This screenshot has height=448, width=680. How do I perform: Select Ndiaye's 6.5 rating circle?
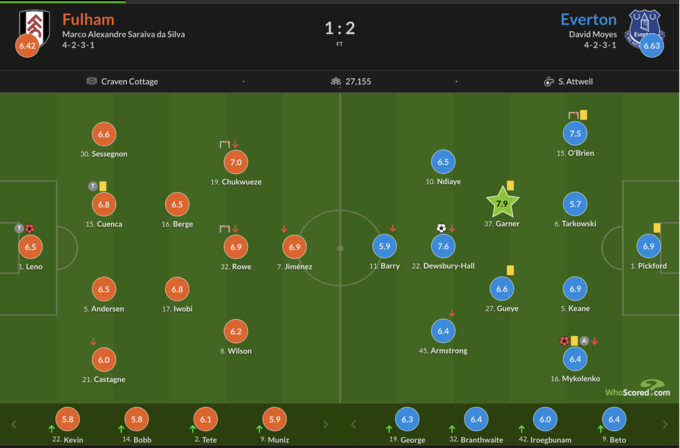(443, 162)
